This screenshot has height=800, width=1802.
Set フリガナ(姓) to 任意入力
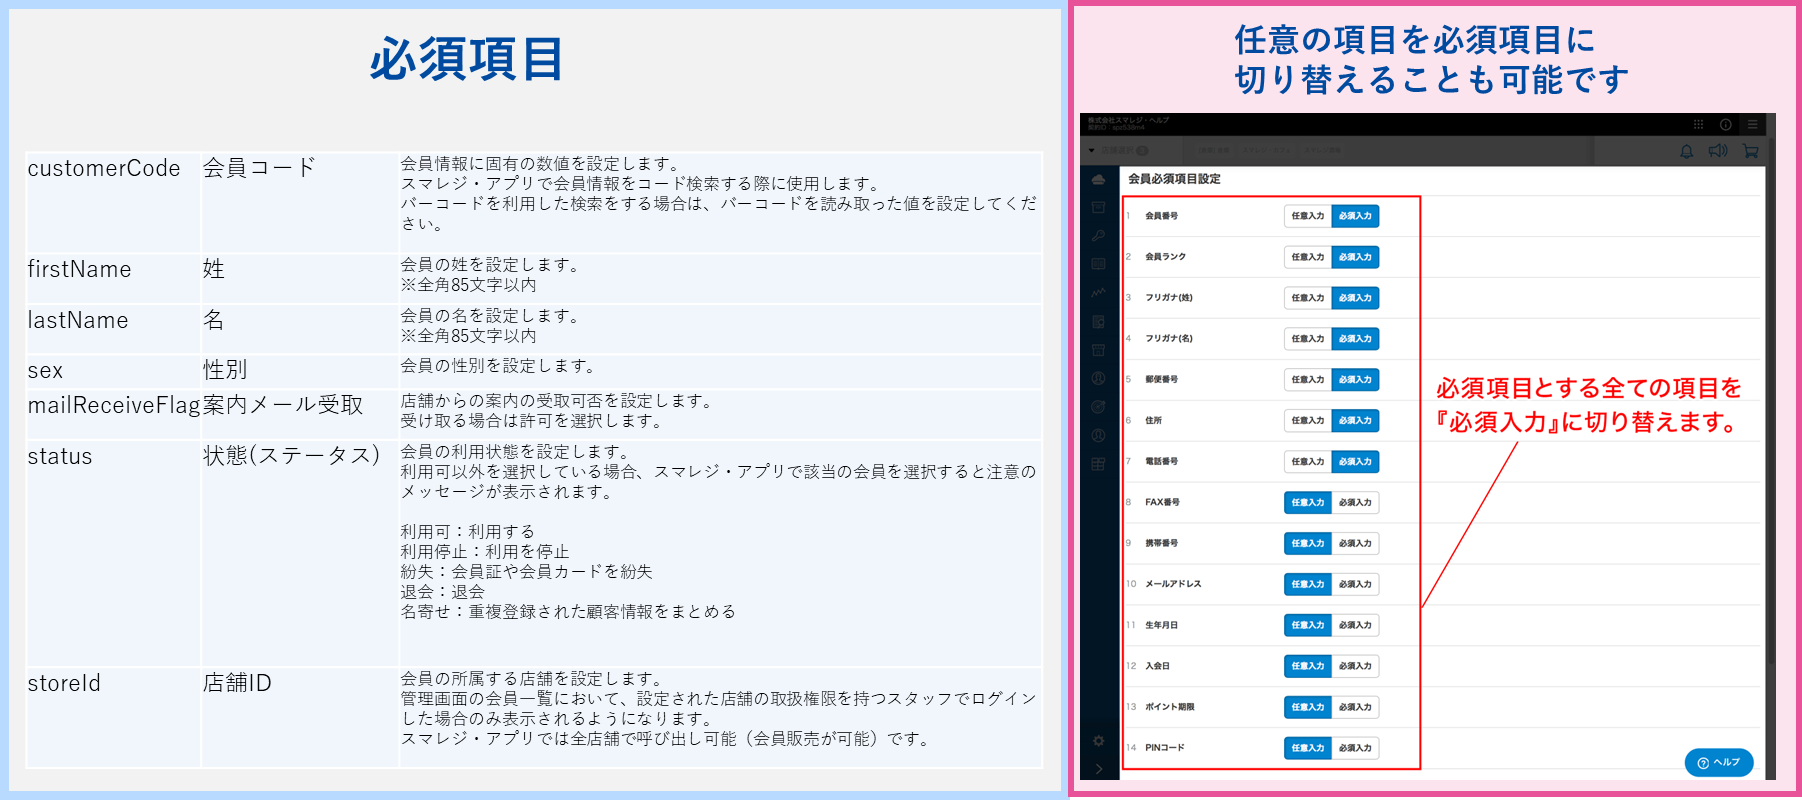point(1307,298)
